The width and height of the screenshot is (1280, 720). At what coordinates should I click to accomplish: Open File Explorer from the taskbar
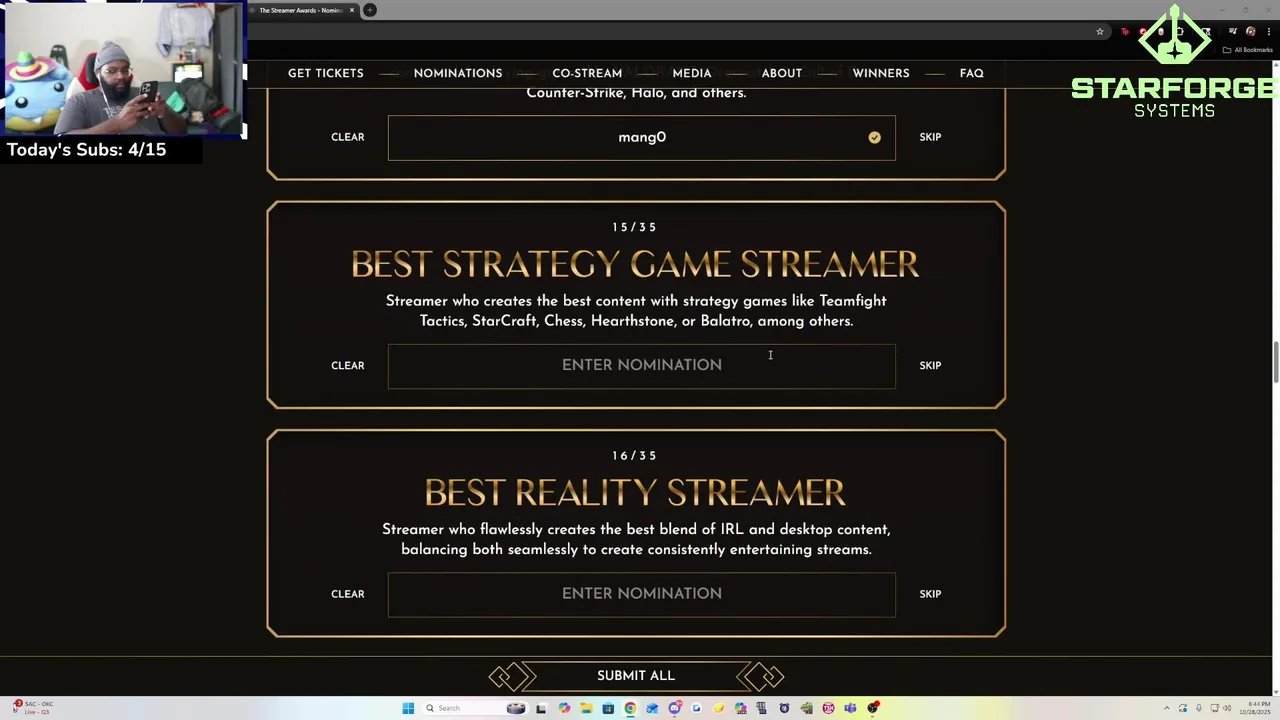pyautogui.click(x=586, y=708)
